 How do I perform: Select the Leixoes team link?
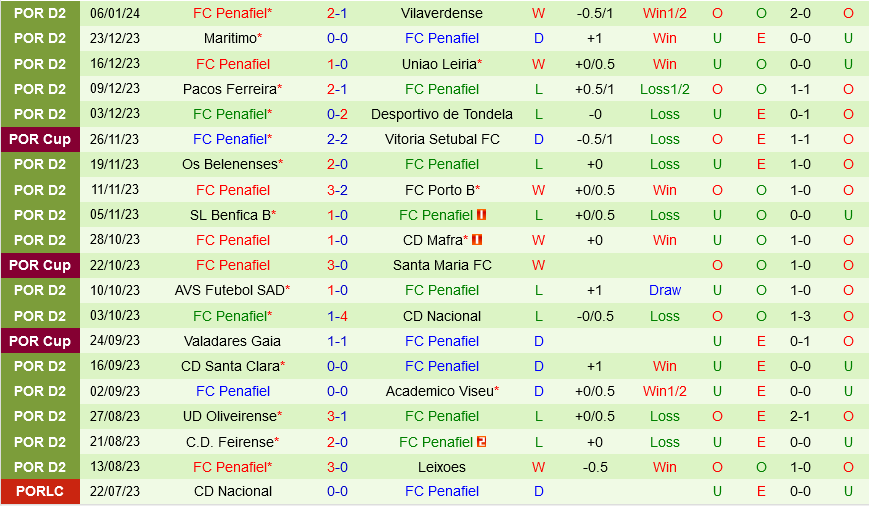[x=441, y=467]
